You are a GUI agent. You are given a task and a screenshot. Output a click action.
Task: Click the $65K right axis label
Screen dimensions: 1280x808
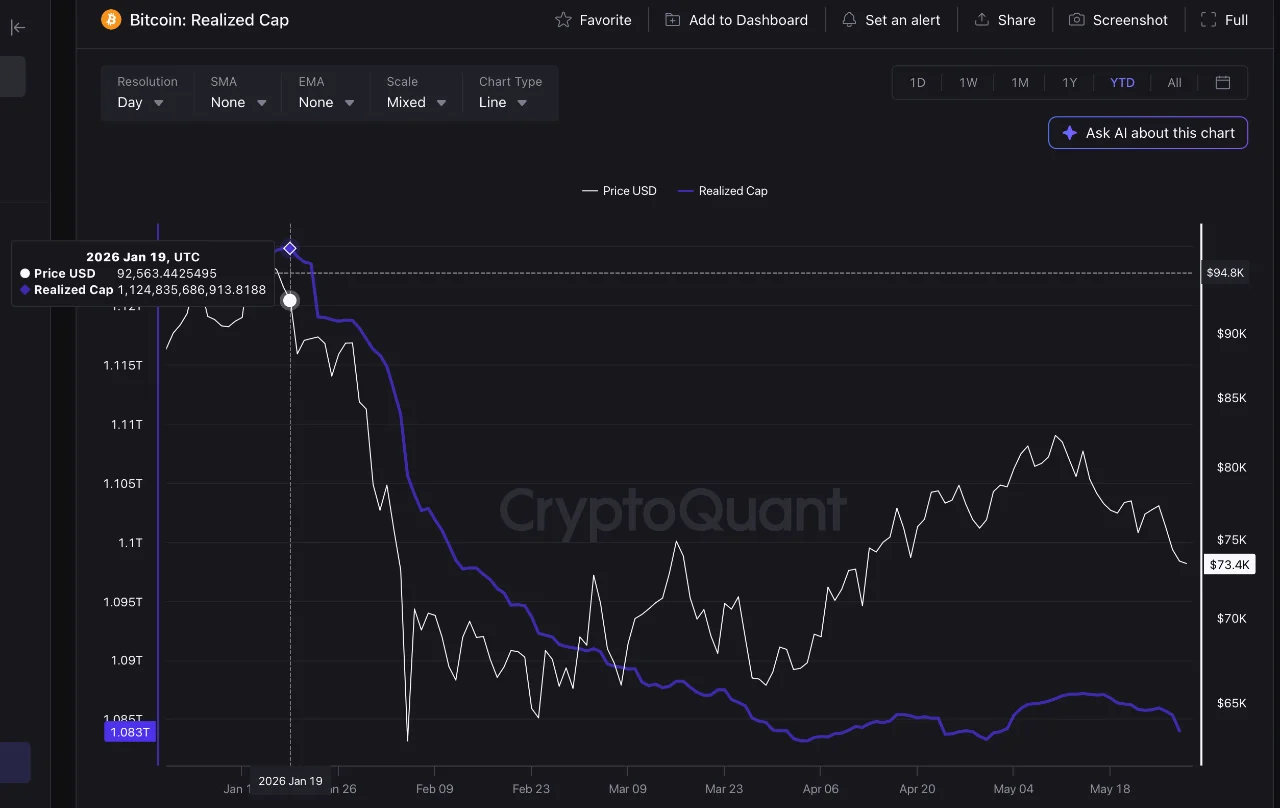pos(1231,703)
